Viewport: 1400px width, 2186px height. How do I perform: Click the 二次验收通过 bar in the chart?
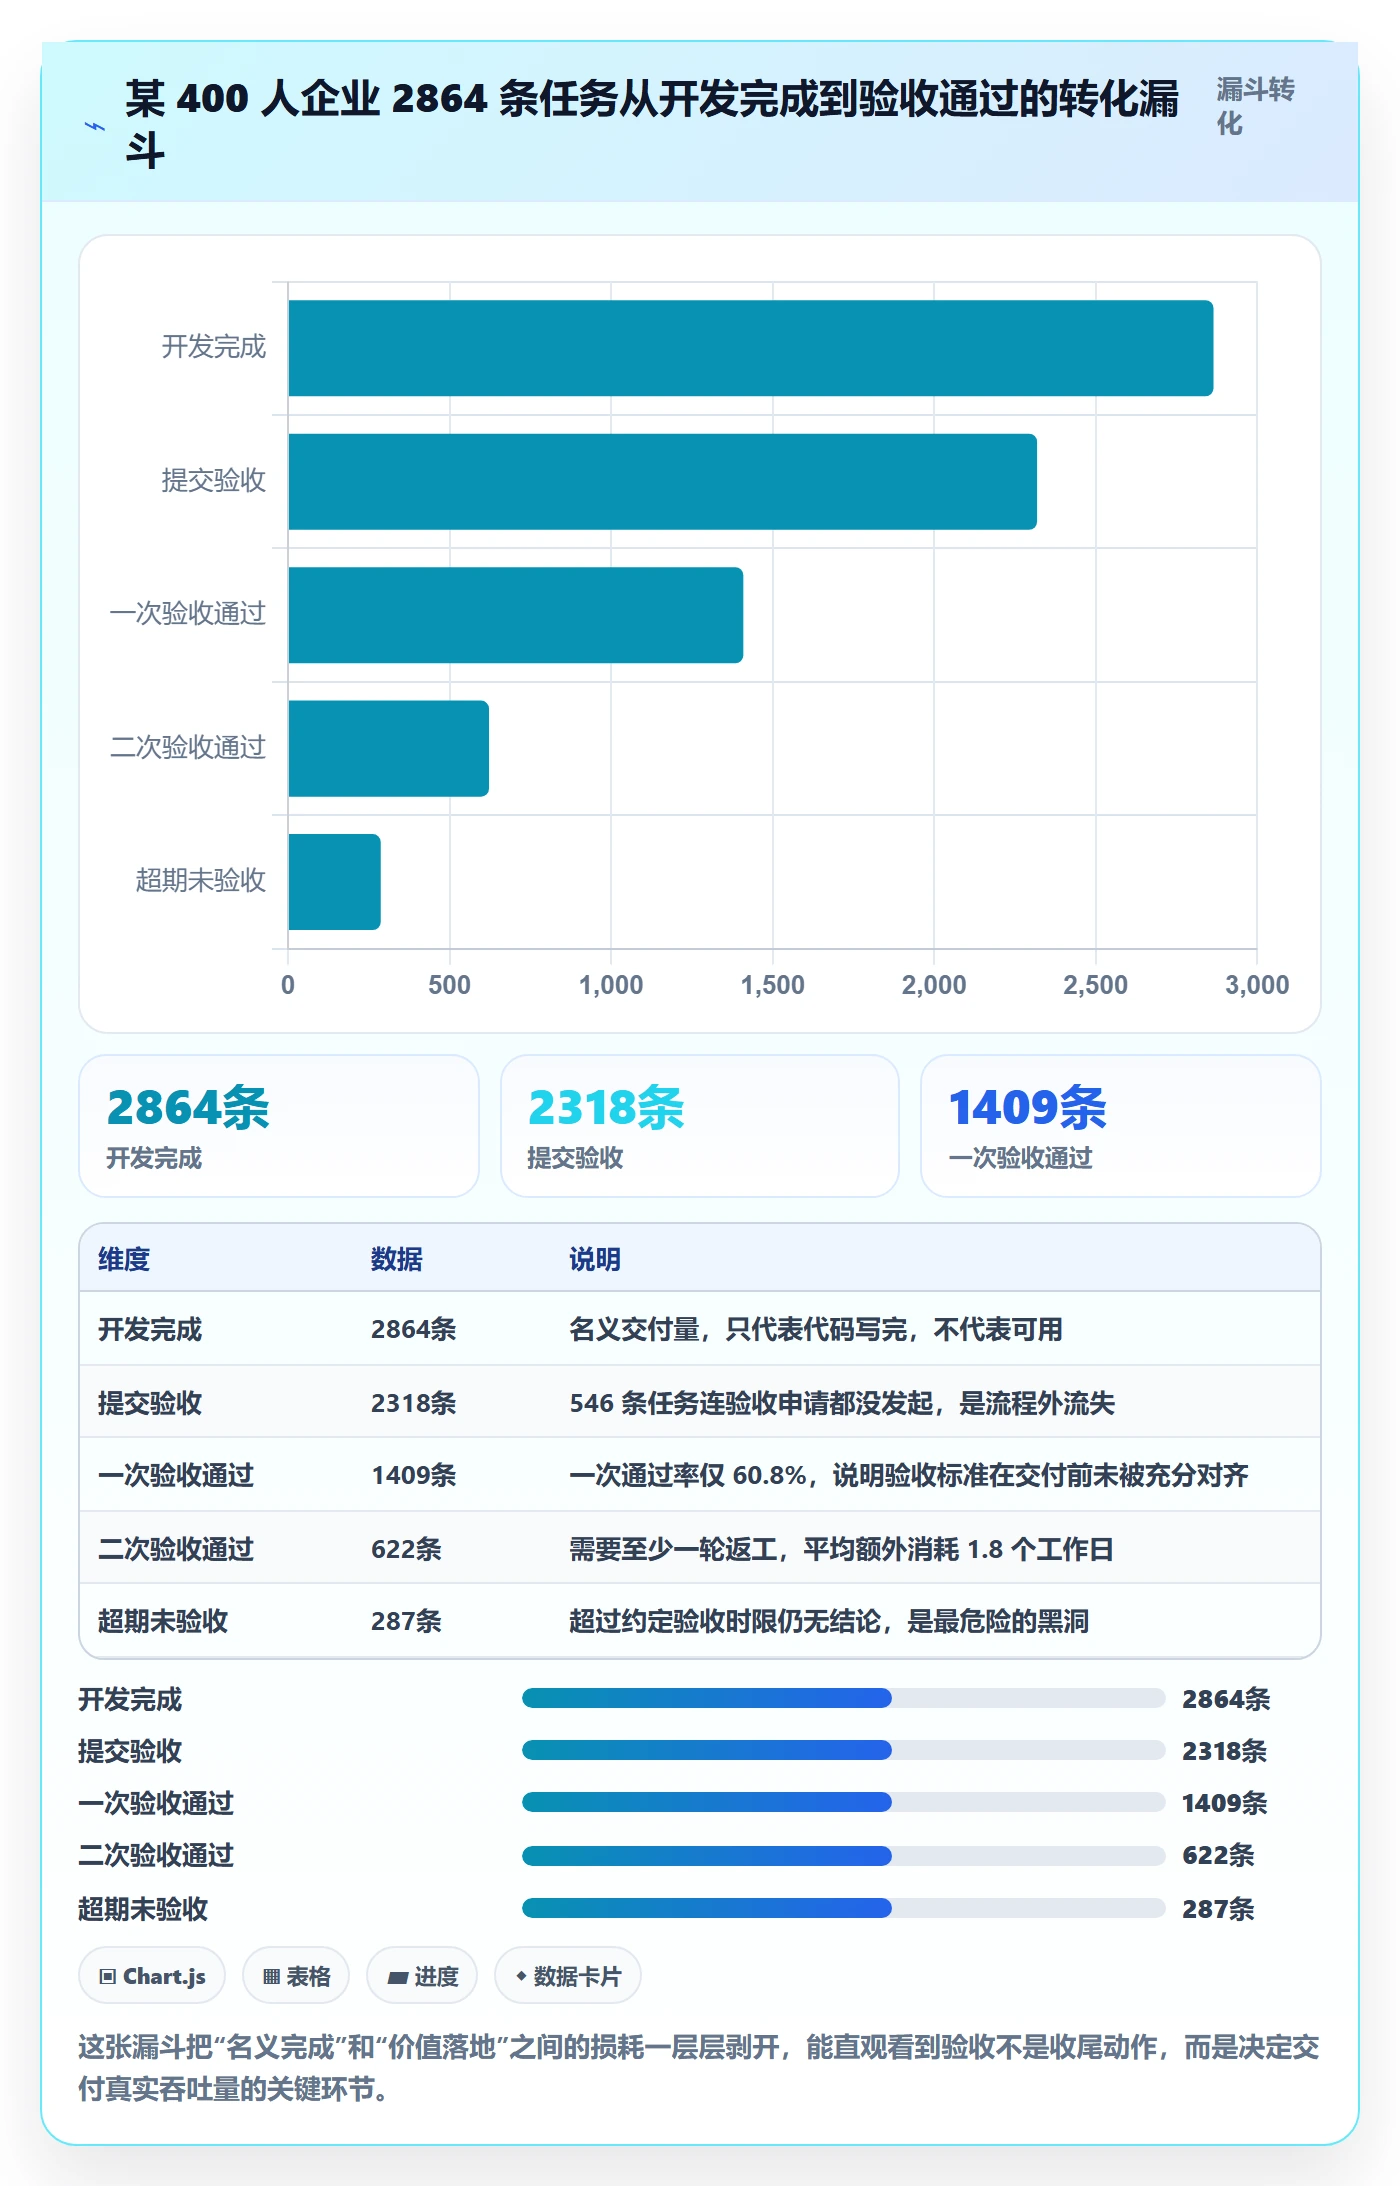coord(389,748)
